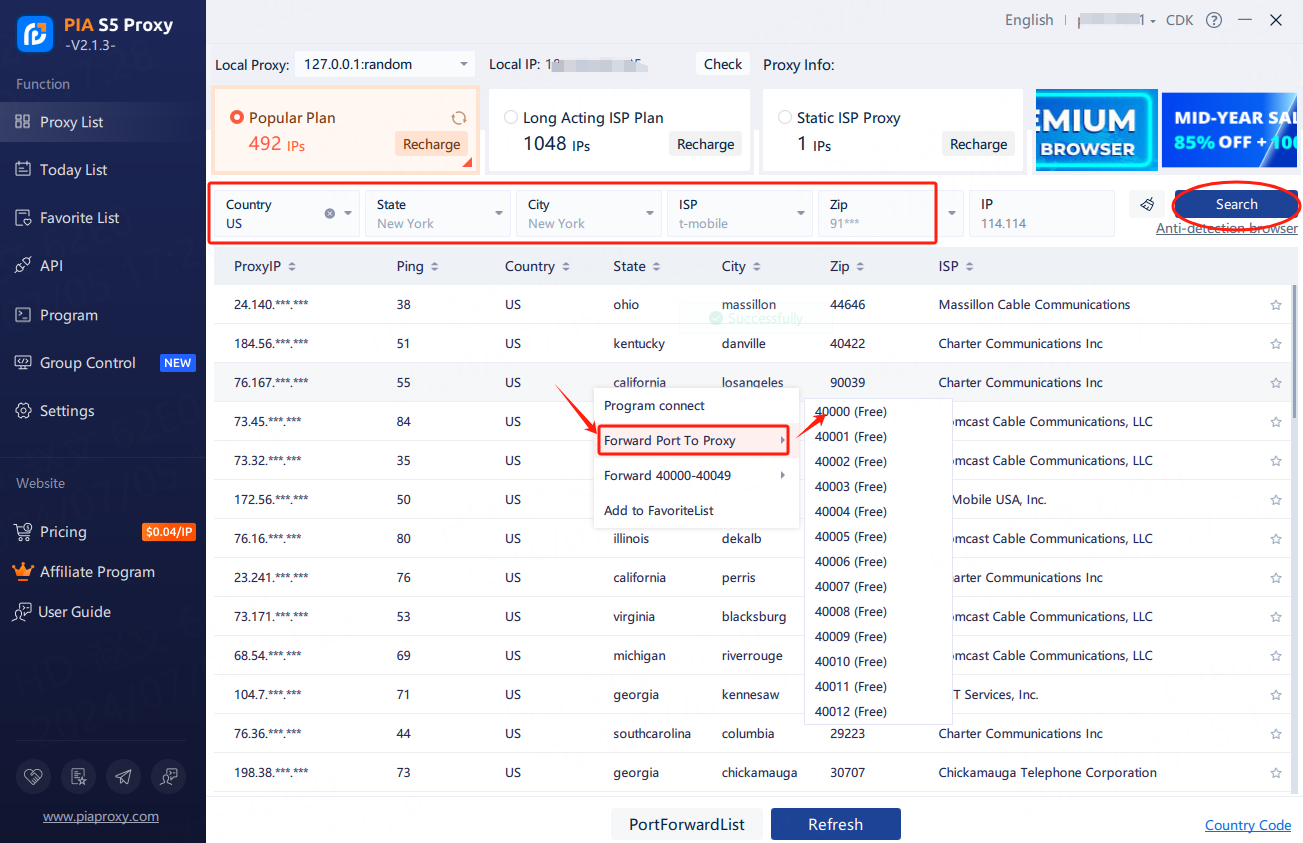The width and height of the screenshot is (1303, 843).
Task: Expand the Country dropdown
Action: point(348,213)
